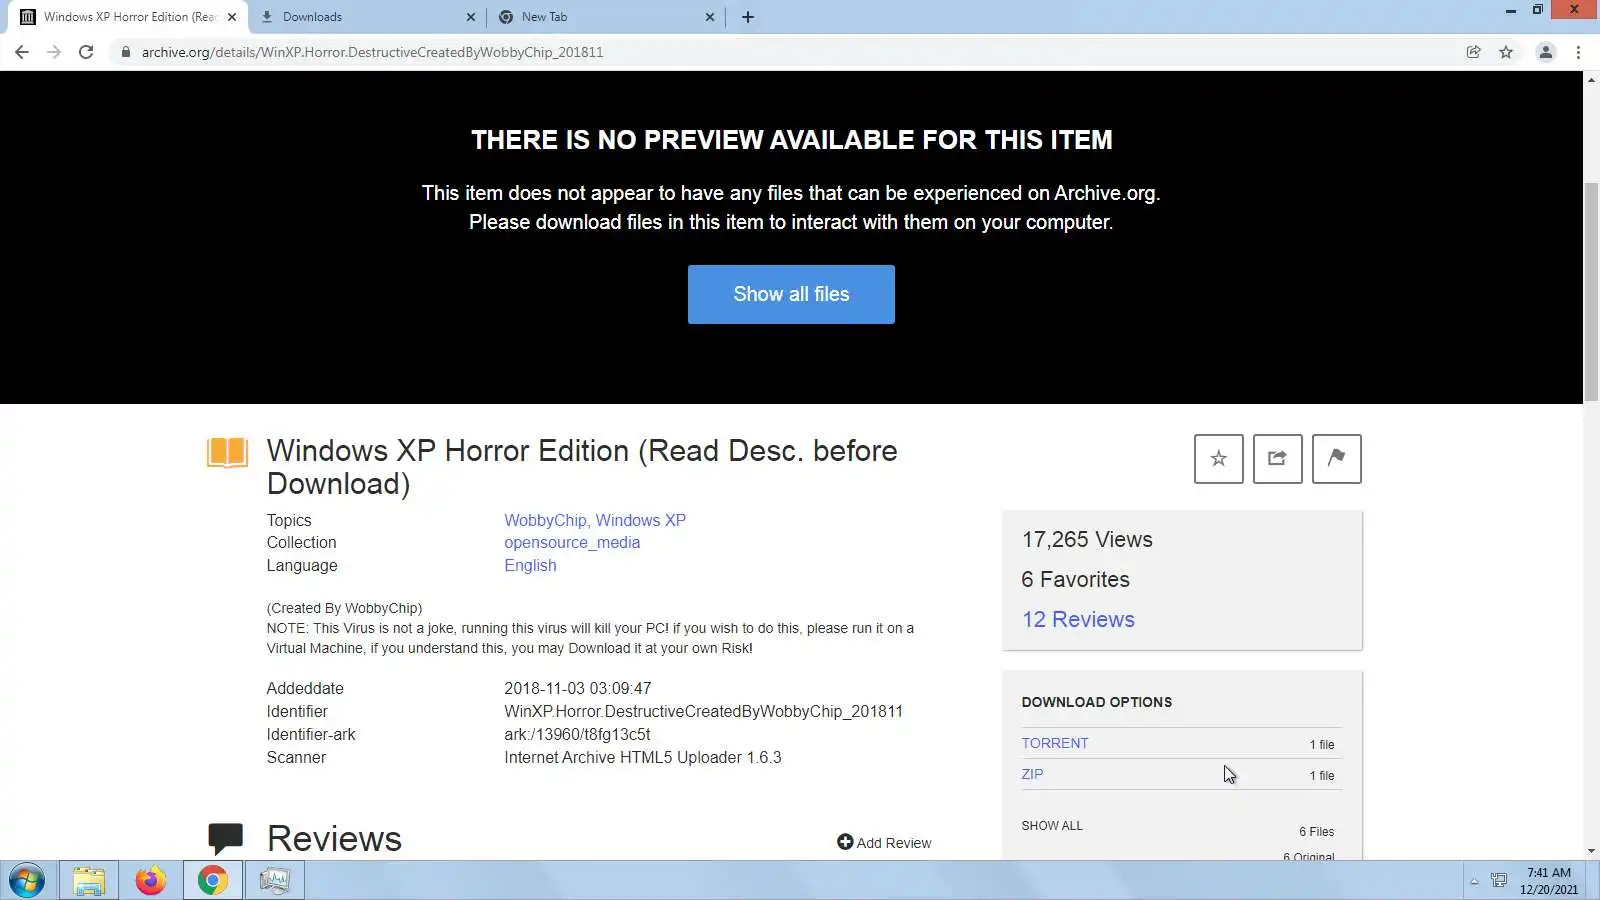Open the opensource_media collection link
This screenshot has height=900, width=1600.
[572, 542]
